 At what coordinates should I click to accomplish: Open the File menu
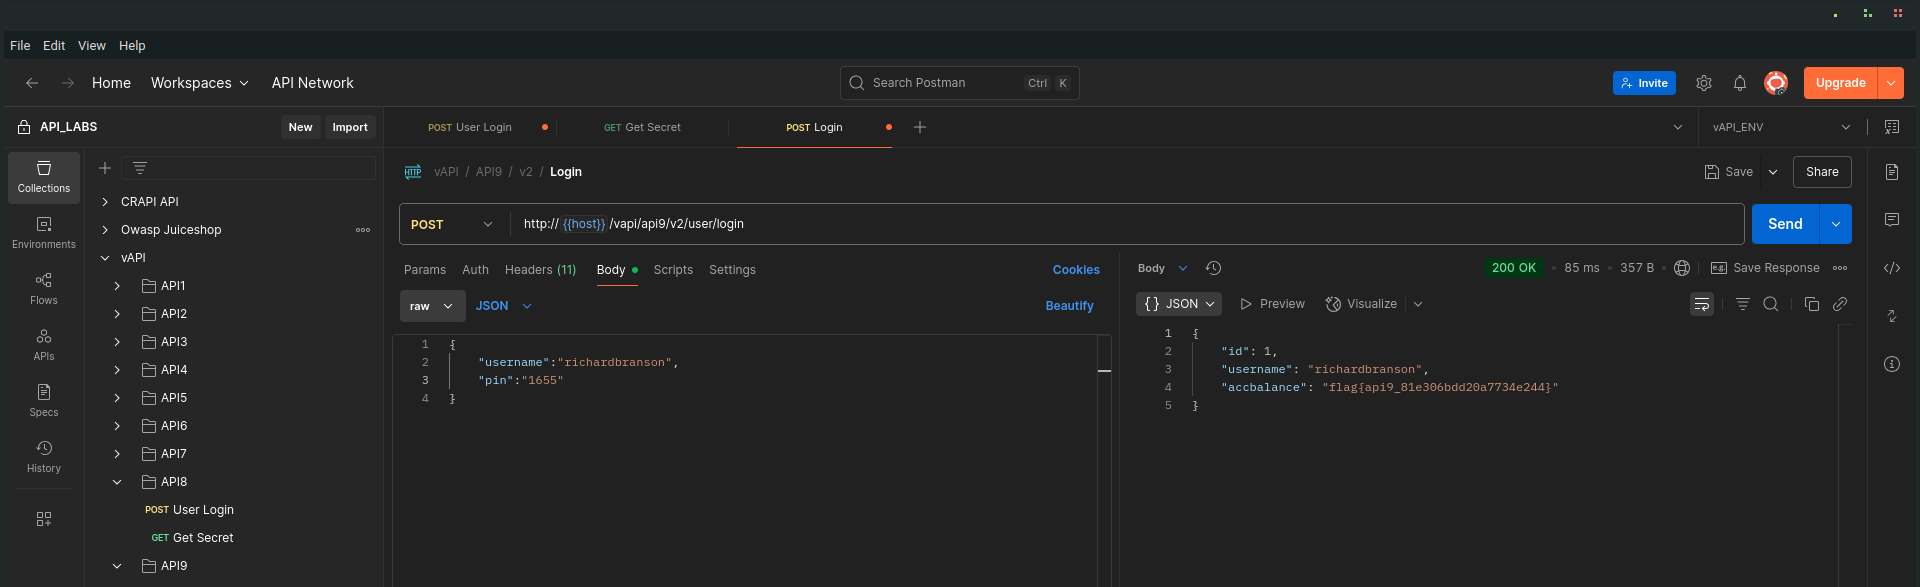[x=20, y=46]
